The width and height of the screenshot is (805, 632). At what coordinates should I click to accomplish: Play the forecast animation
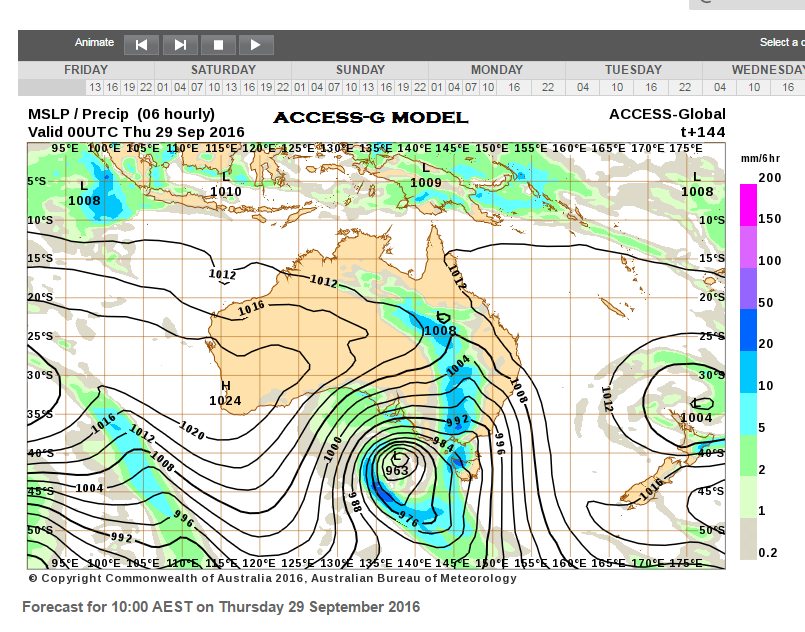coord(256,45)
